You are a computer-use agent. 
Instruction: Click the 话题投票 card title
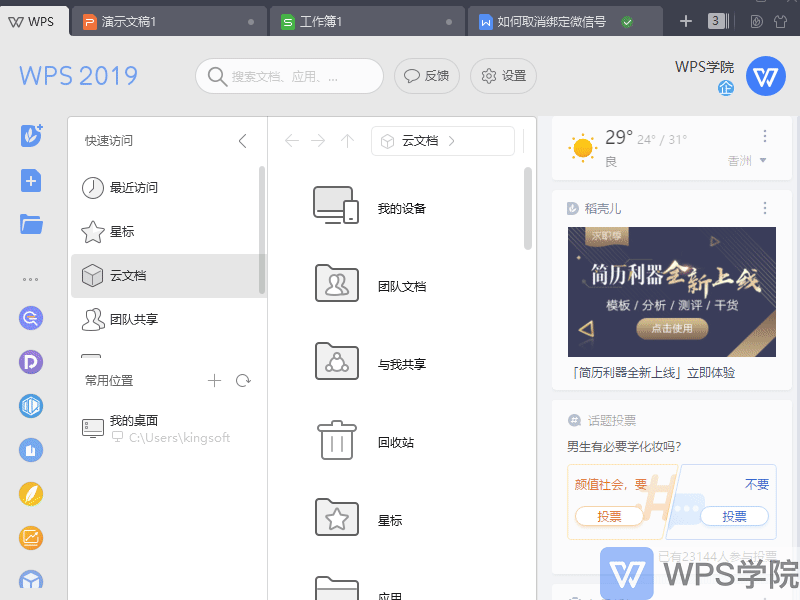pyautogui.click(x=612, y=420)
